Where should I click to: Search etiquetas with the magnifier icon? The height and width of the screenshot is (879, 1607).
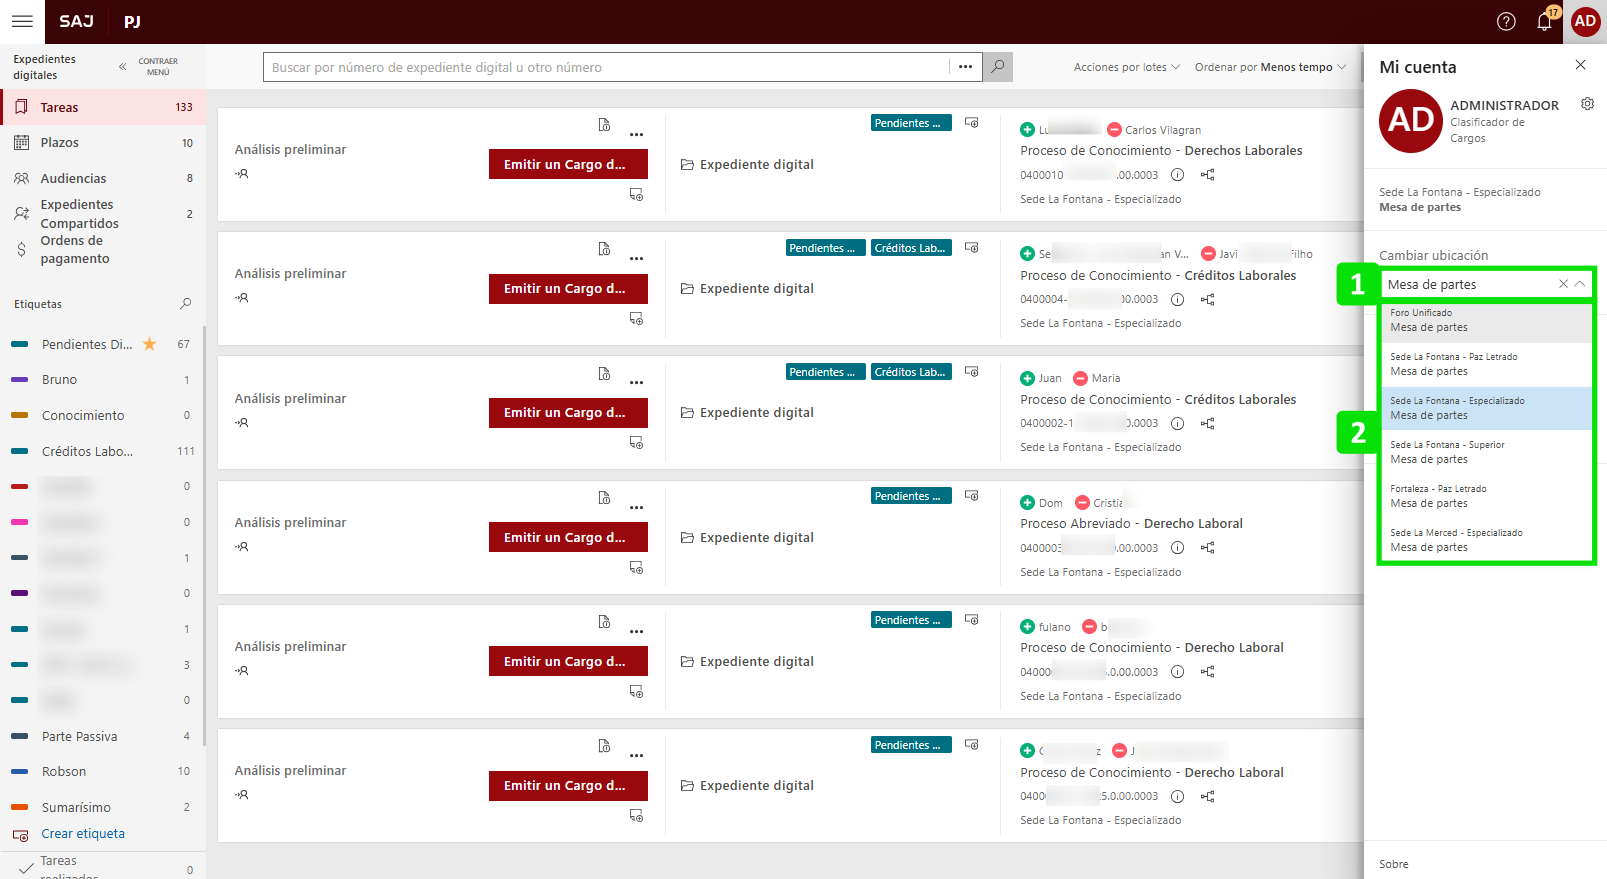coord(185,304)
